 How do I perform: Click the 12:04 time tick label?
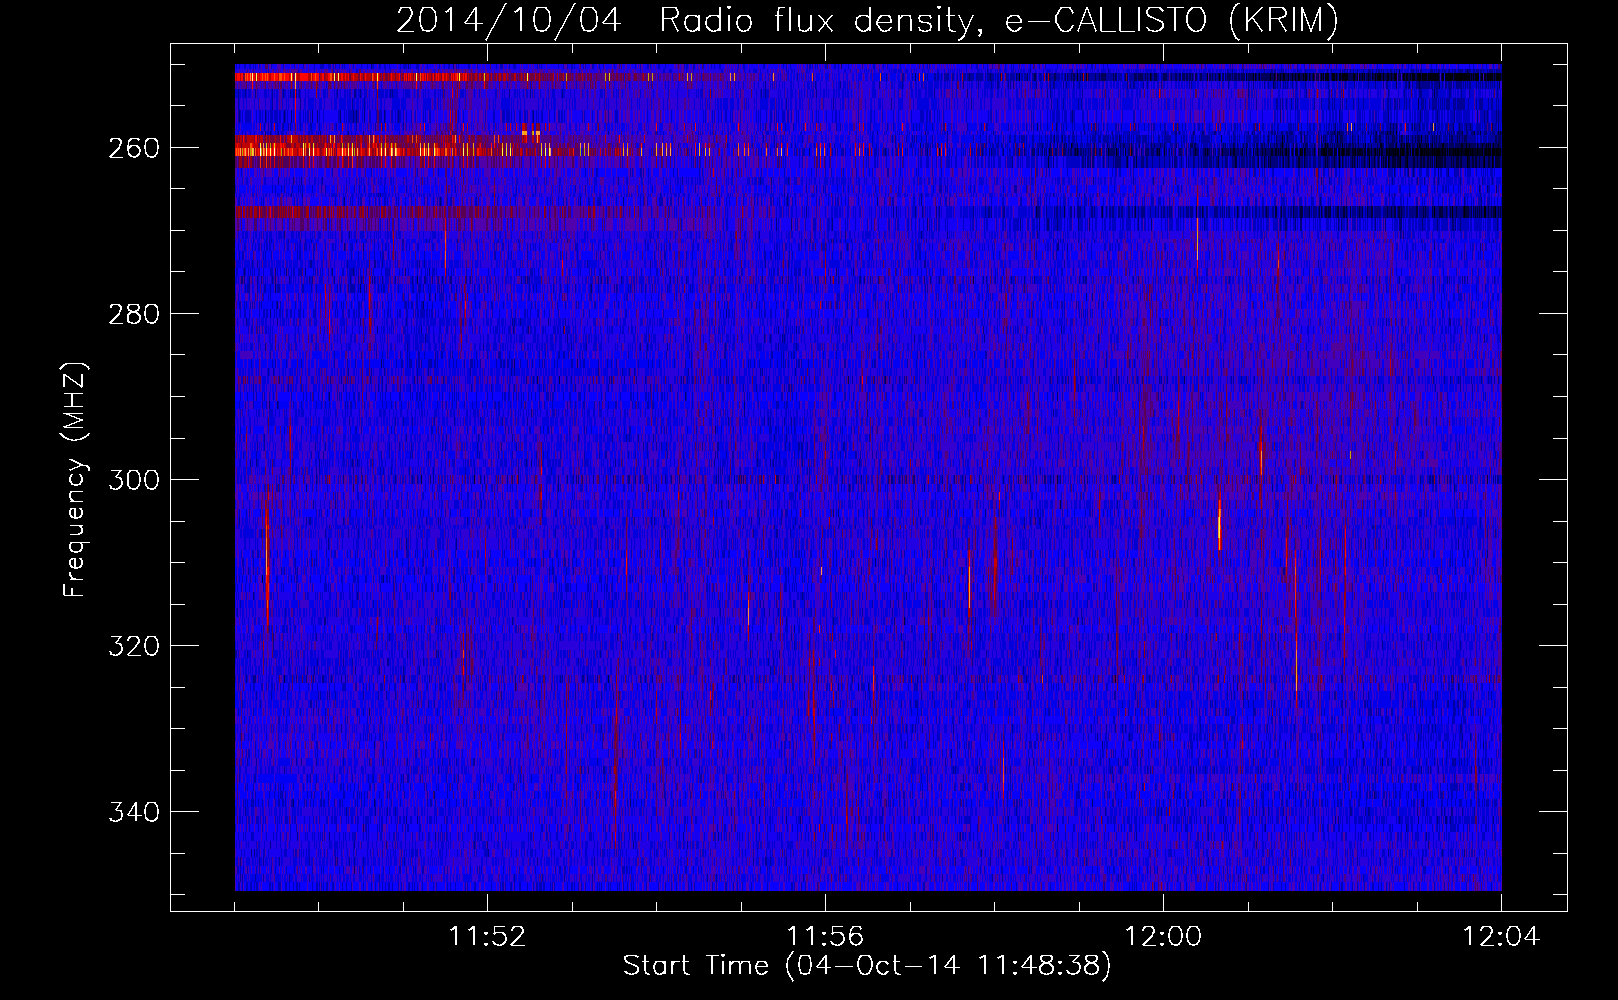point(1501,937)
